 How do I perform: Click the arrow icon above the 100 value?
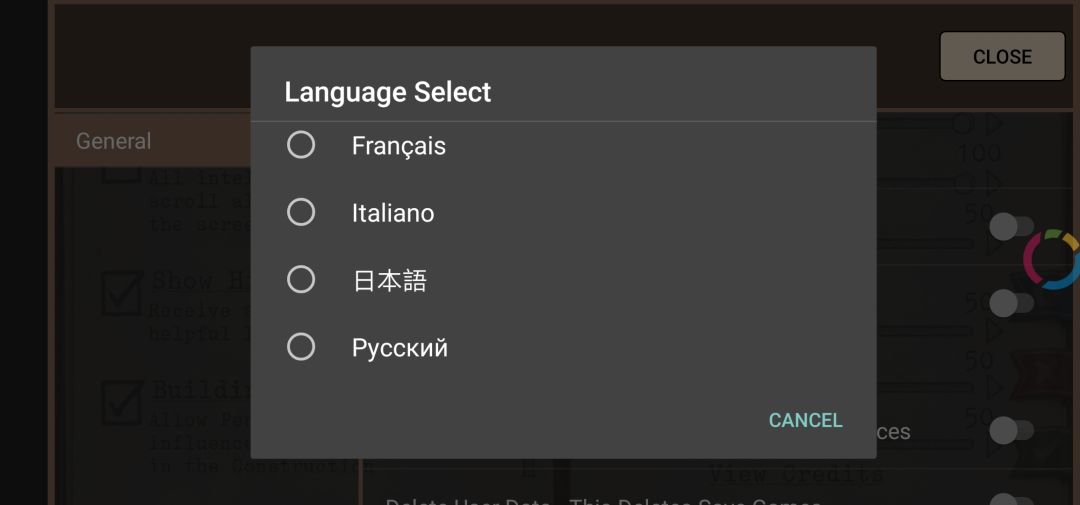[994, 125]
